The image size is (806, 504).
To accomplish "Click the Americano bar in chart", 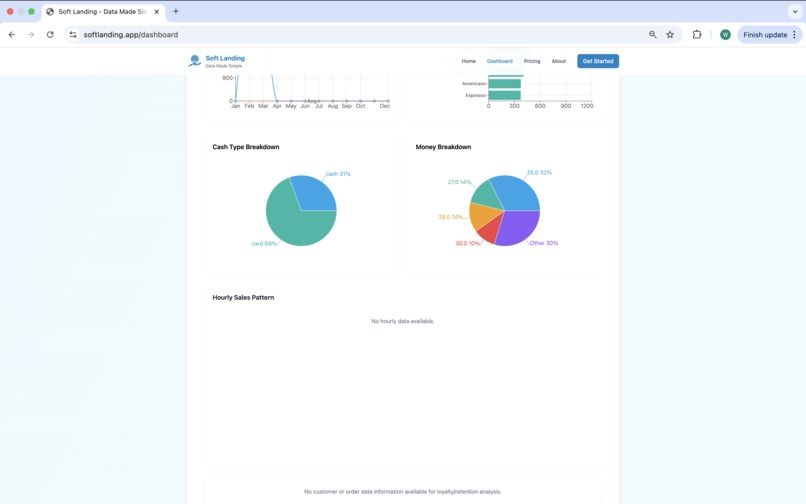I will [504, 83].
